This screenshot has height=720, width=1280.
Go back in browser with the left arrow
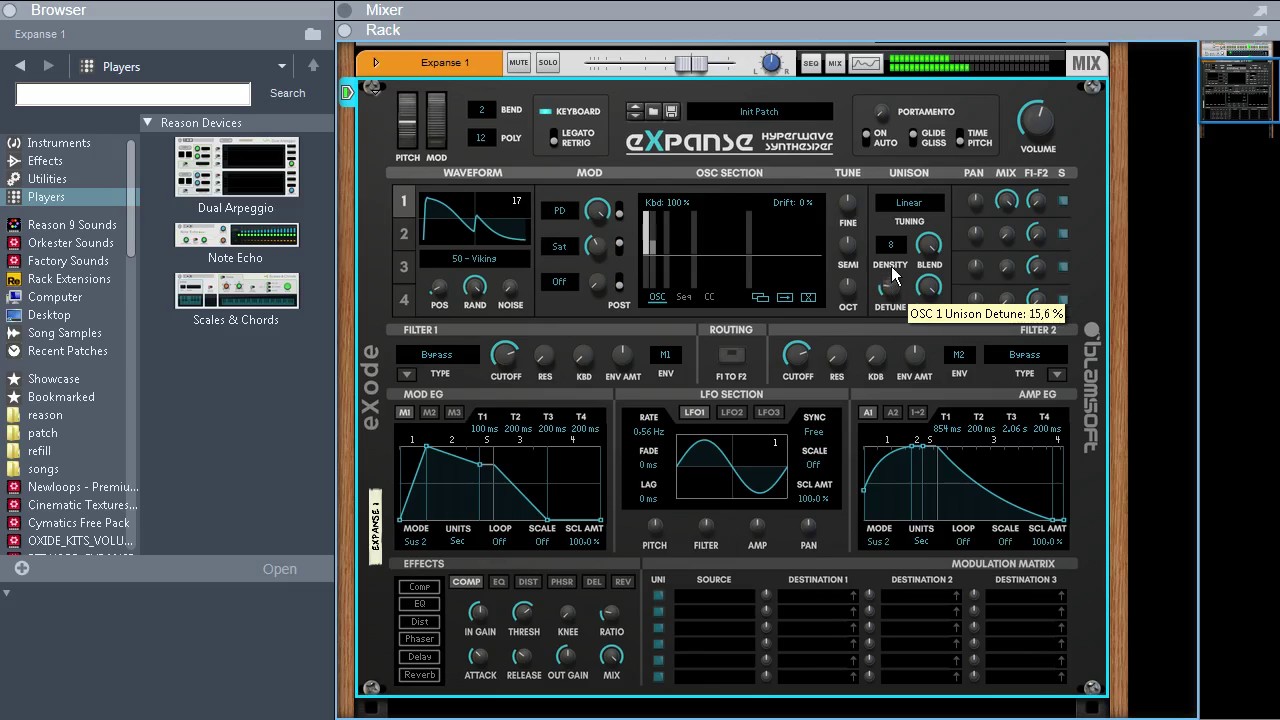(20, 66)
